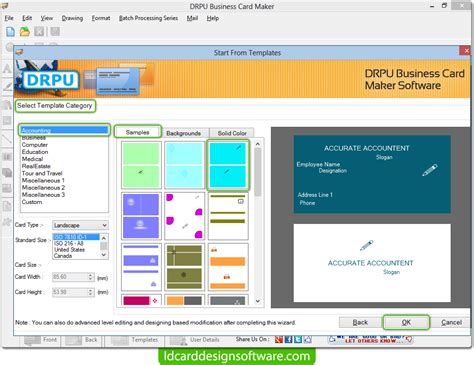Select the bright cyan template thumbnail
Image resolution: width=474 pixels, height=365 pixels.
click(228, 165)
